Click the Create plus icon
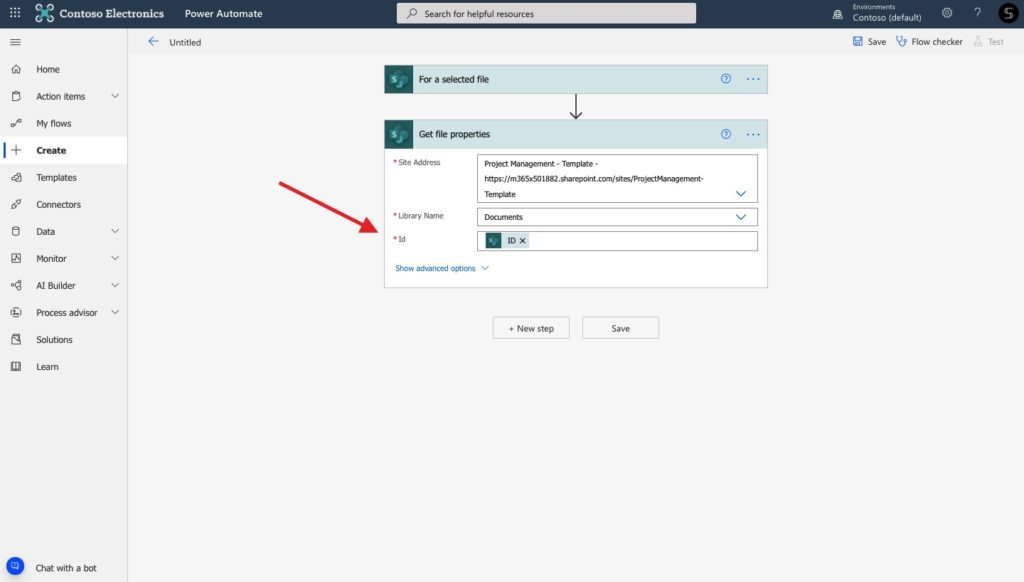Image resolution: width=1024 pixels, height=582 pixels. point(16,150)
